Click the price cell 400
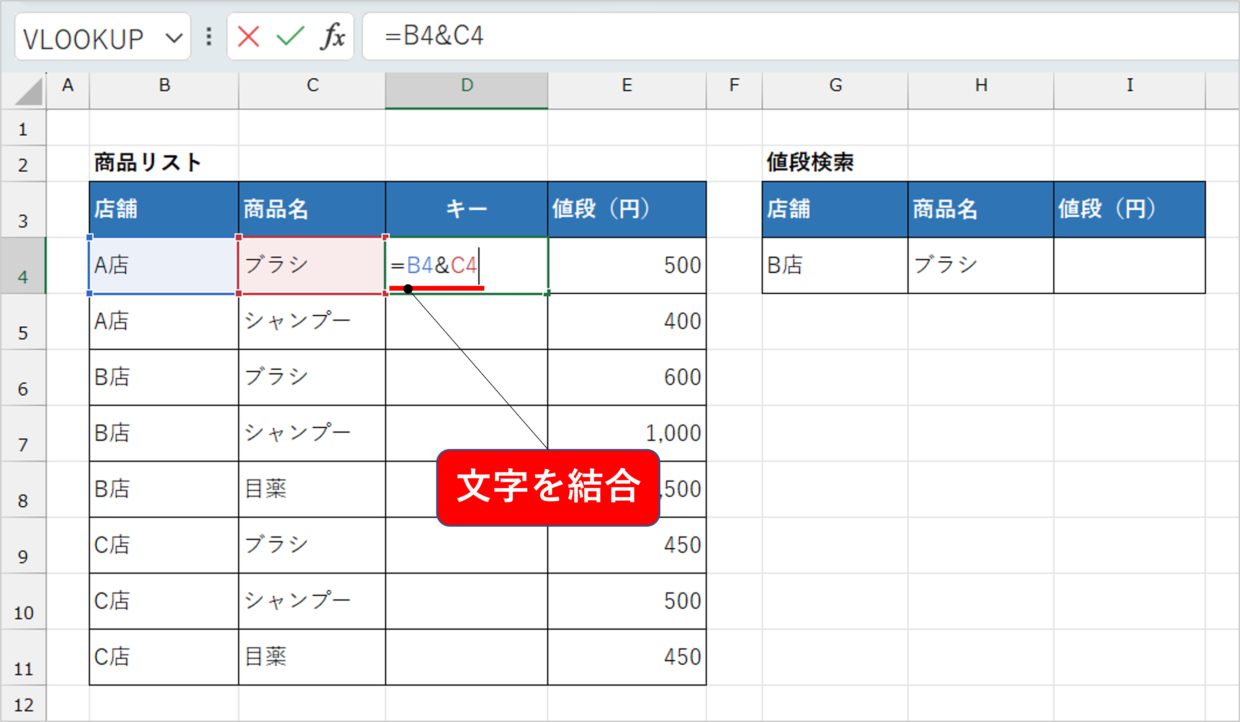The image size is (1240, 722). point(627,321)
